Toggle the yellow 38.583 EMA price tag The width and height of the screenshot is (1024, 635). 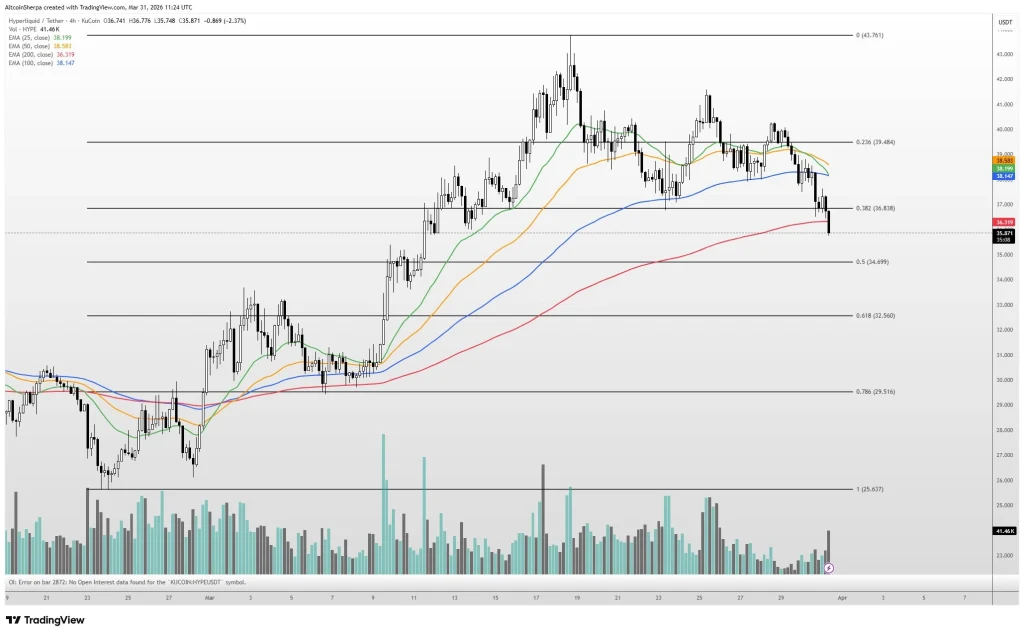tap(1004, 160)
